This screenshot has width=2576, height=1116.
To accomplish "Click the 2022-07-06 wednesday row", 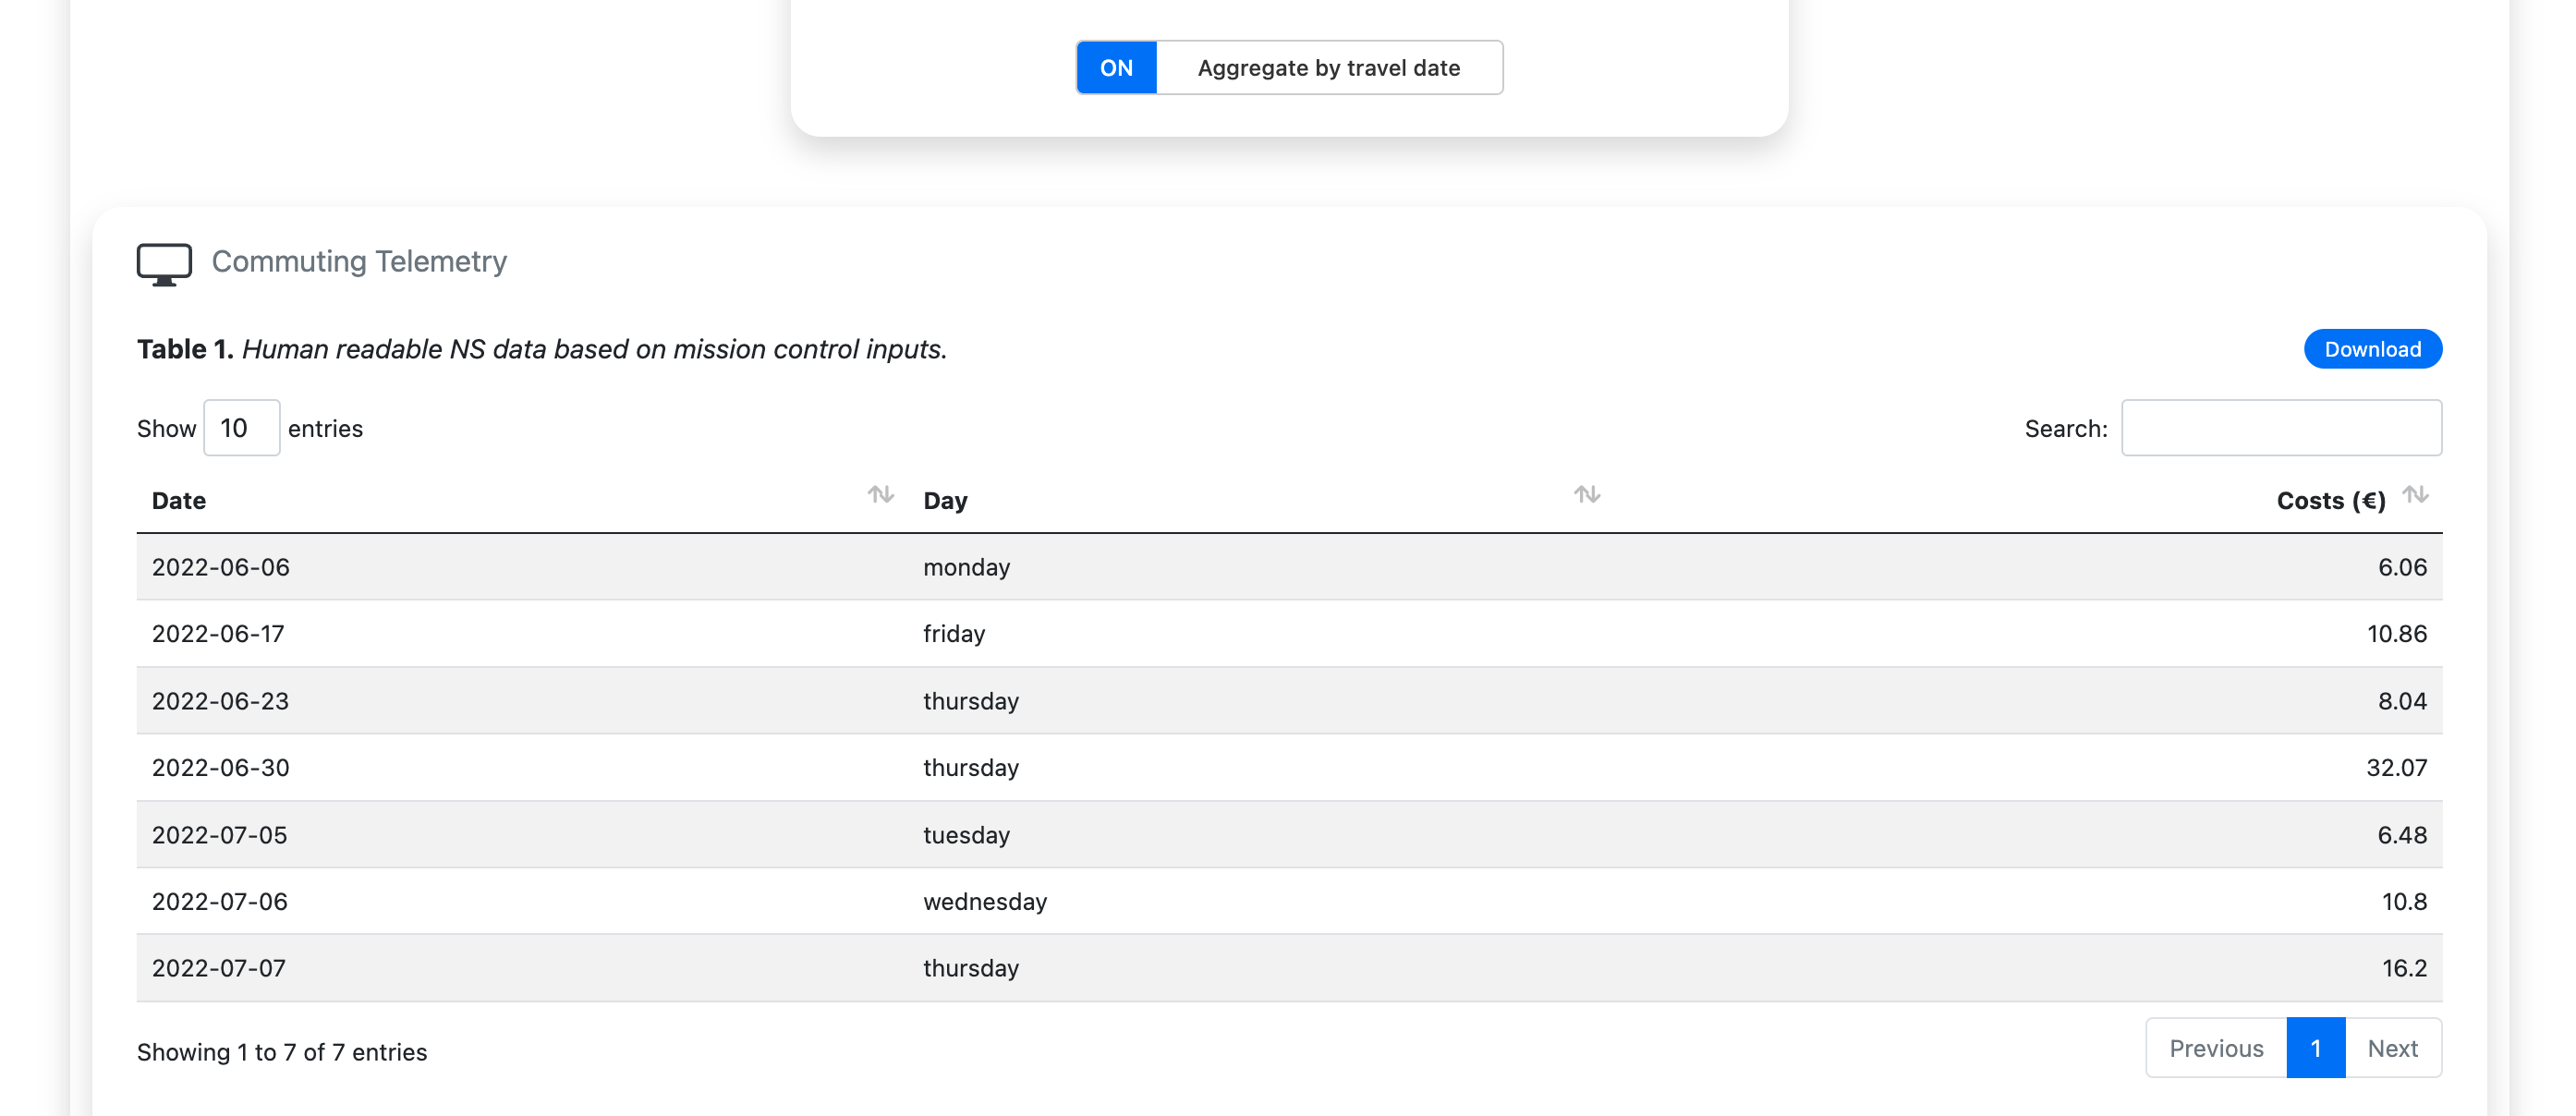I will 1288,901.
